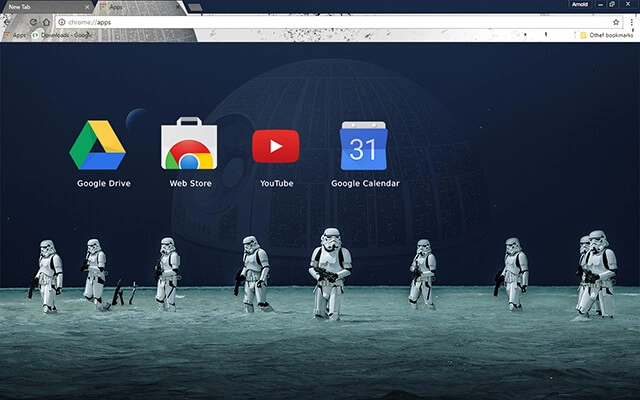Select the Apps tab
Screen dimensions: 640x400
pos(139,7)
